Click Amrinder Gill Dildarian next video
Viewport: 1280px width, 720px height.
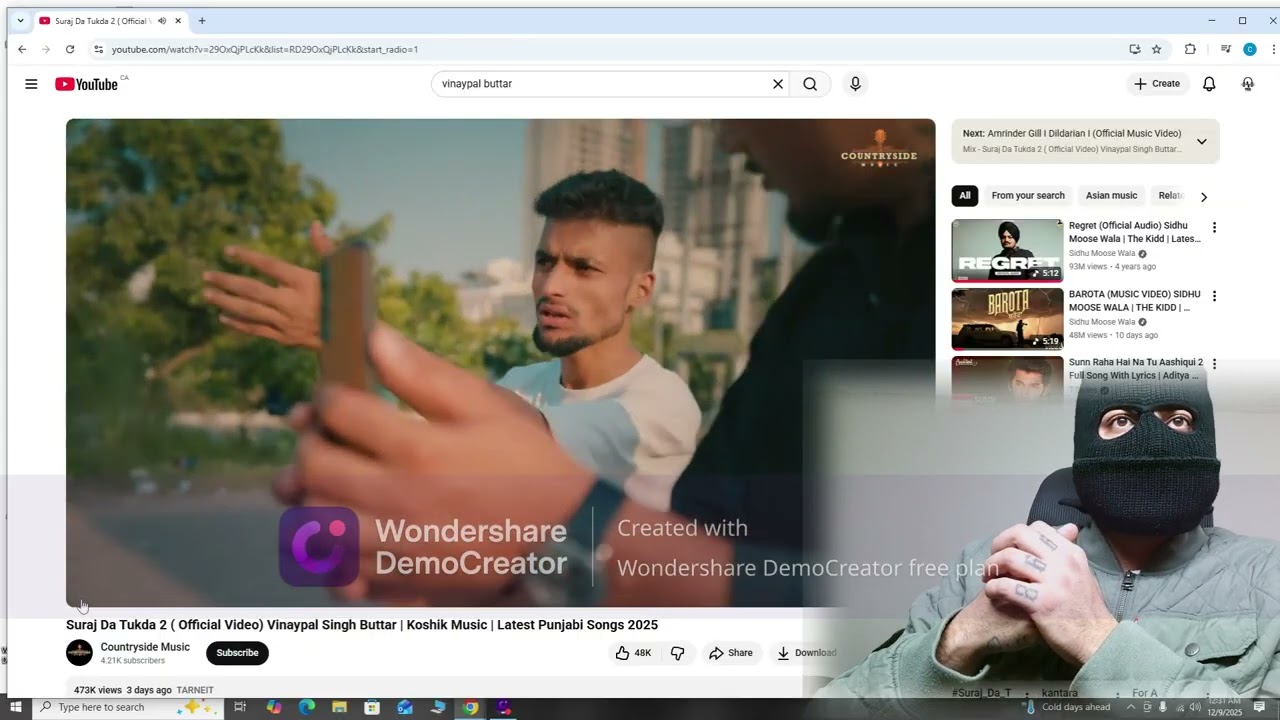[1073, 133]
